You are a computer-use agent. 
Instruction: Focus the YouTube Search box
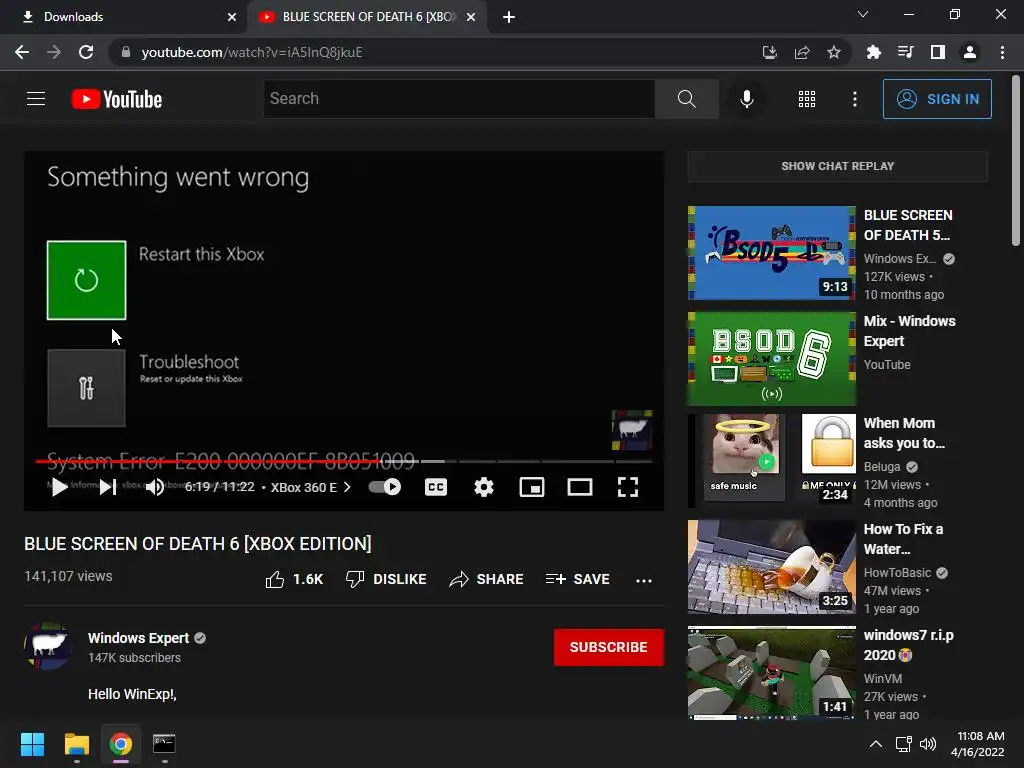point(459,99)
